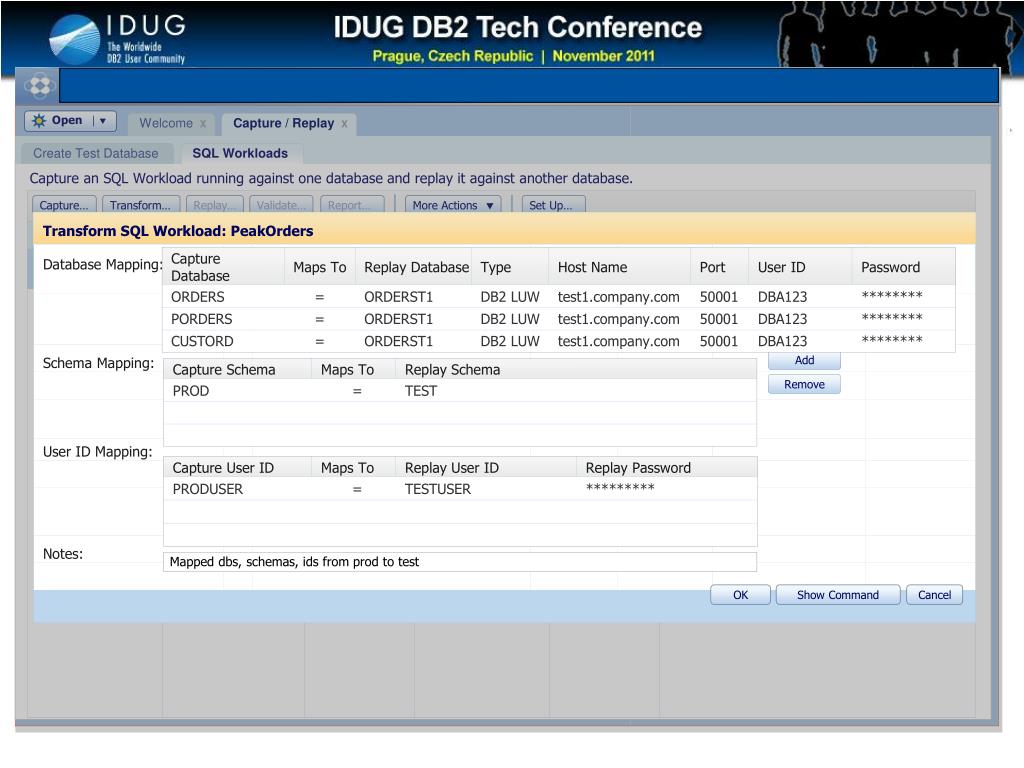Screen dimensions: 1024x768
Task: Click the Validate... toolbar button
Action: [x=281, y=205]
